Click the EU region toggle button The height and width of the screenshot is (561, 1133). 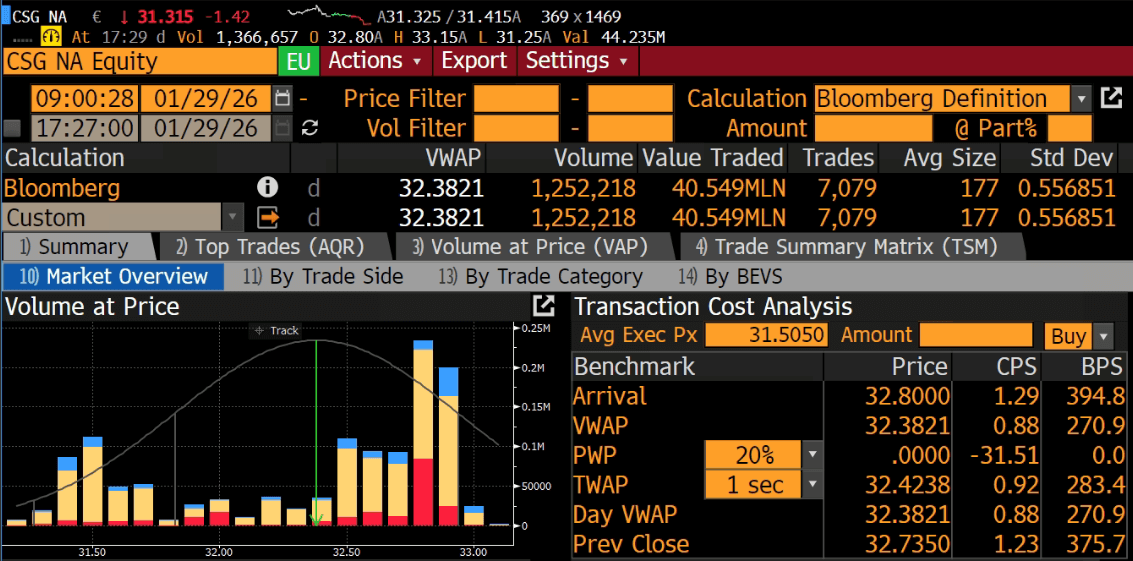coord(298,61)
